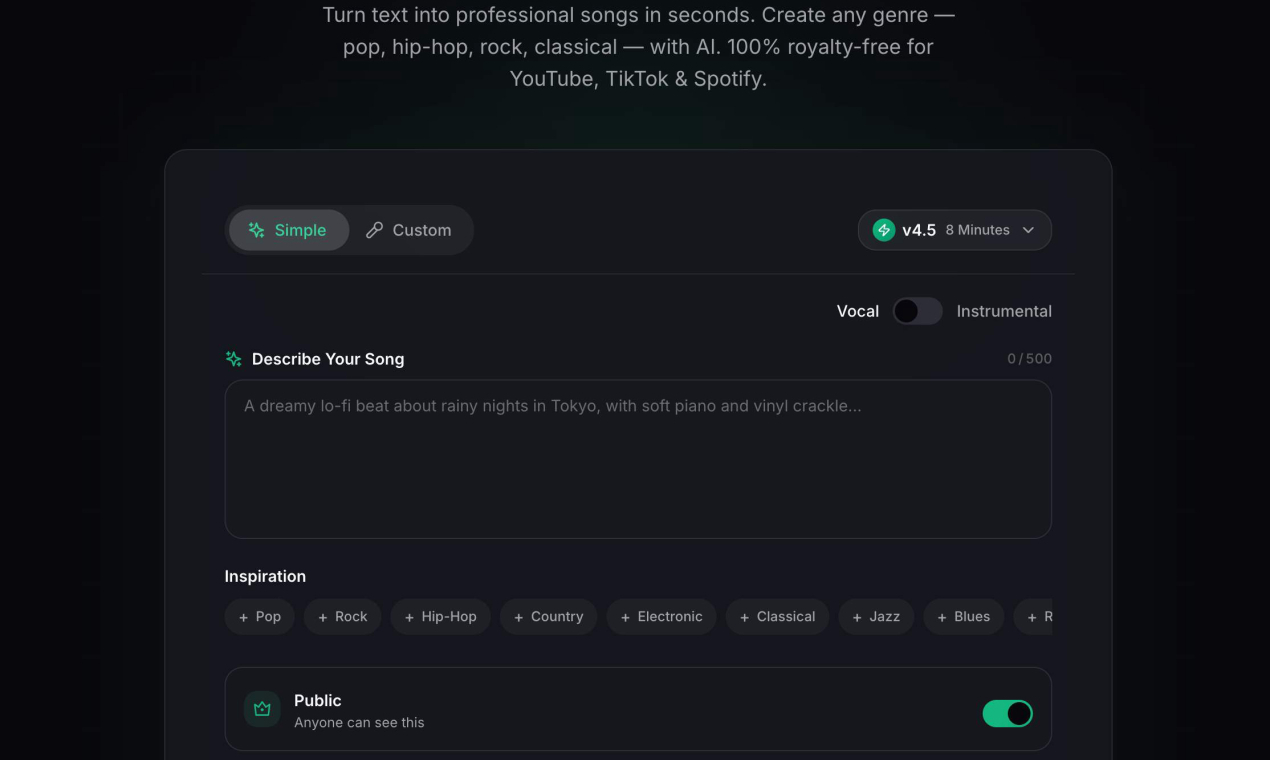
Task: Disable the Public visibility toggle
Action: tap(1007, 713)
